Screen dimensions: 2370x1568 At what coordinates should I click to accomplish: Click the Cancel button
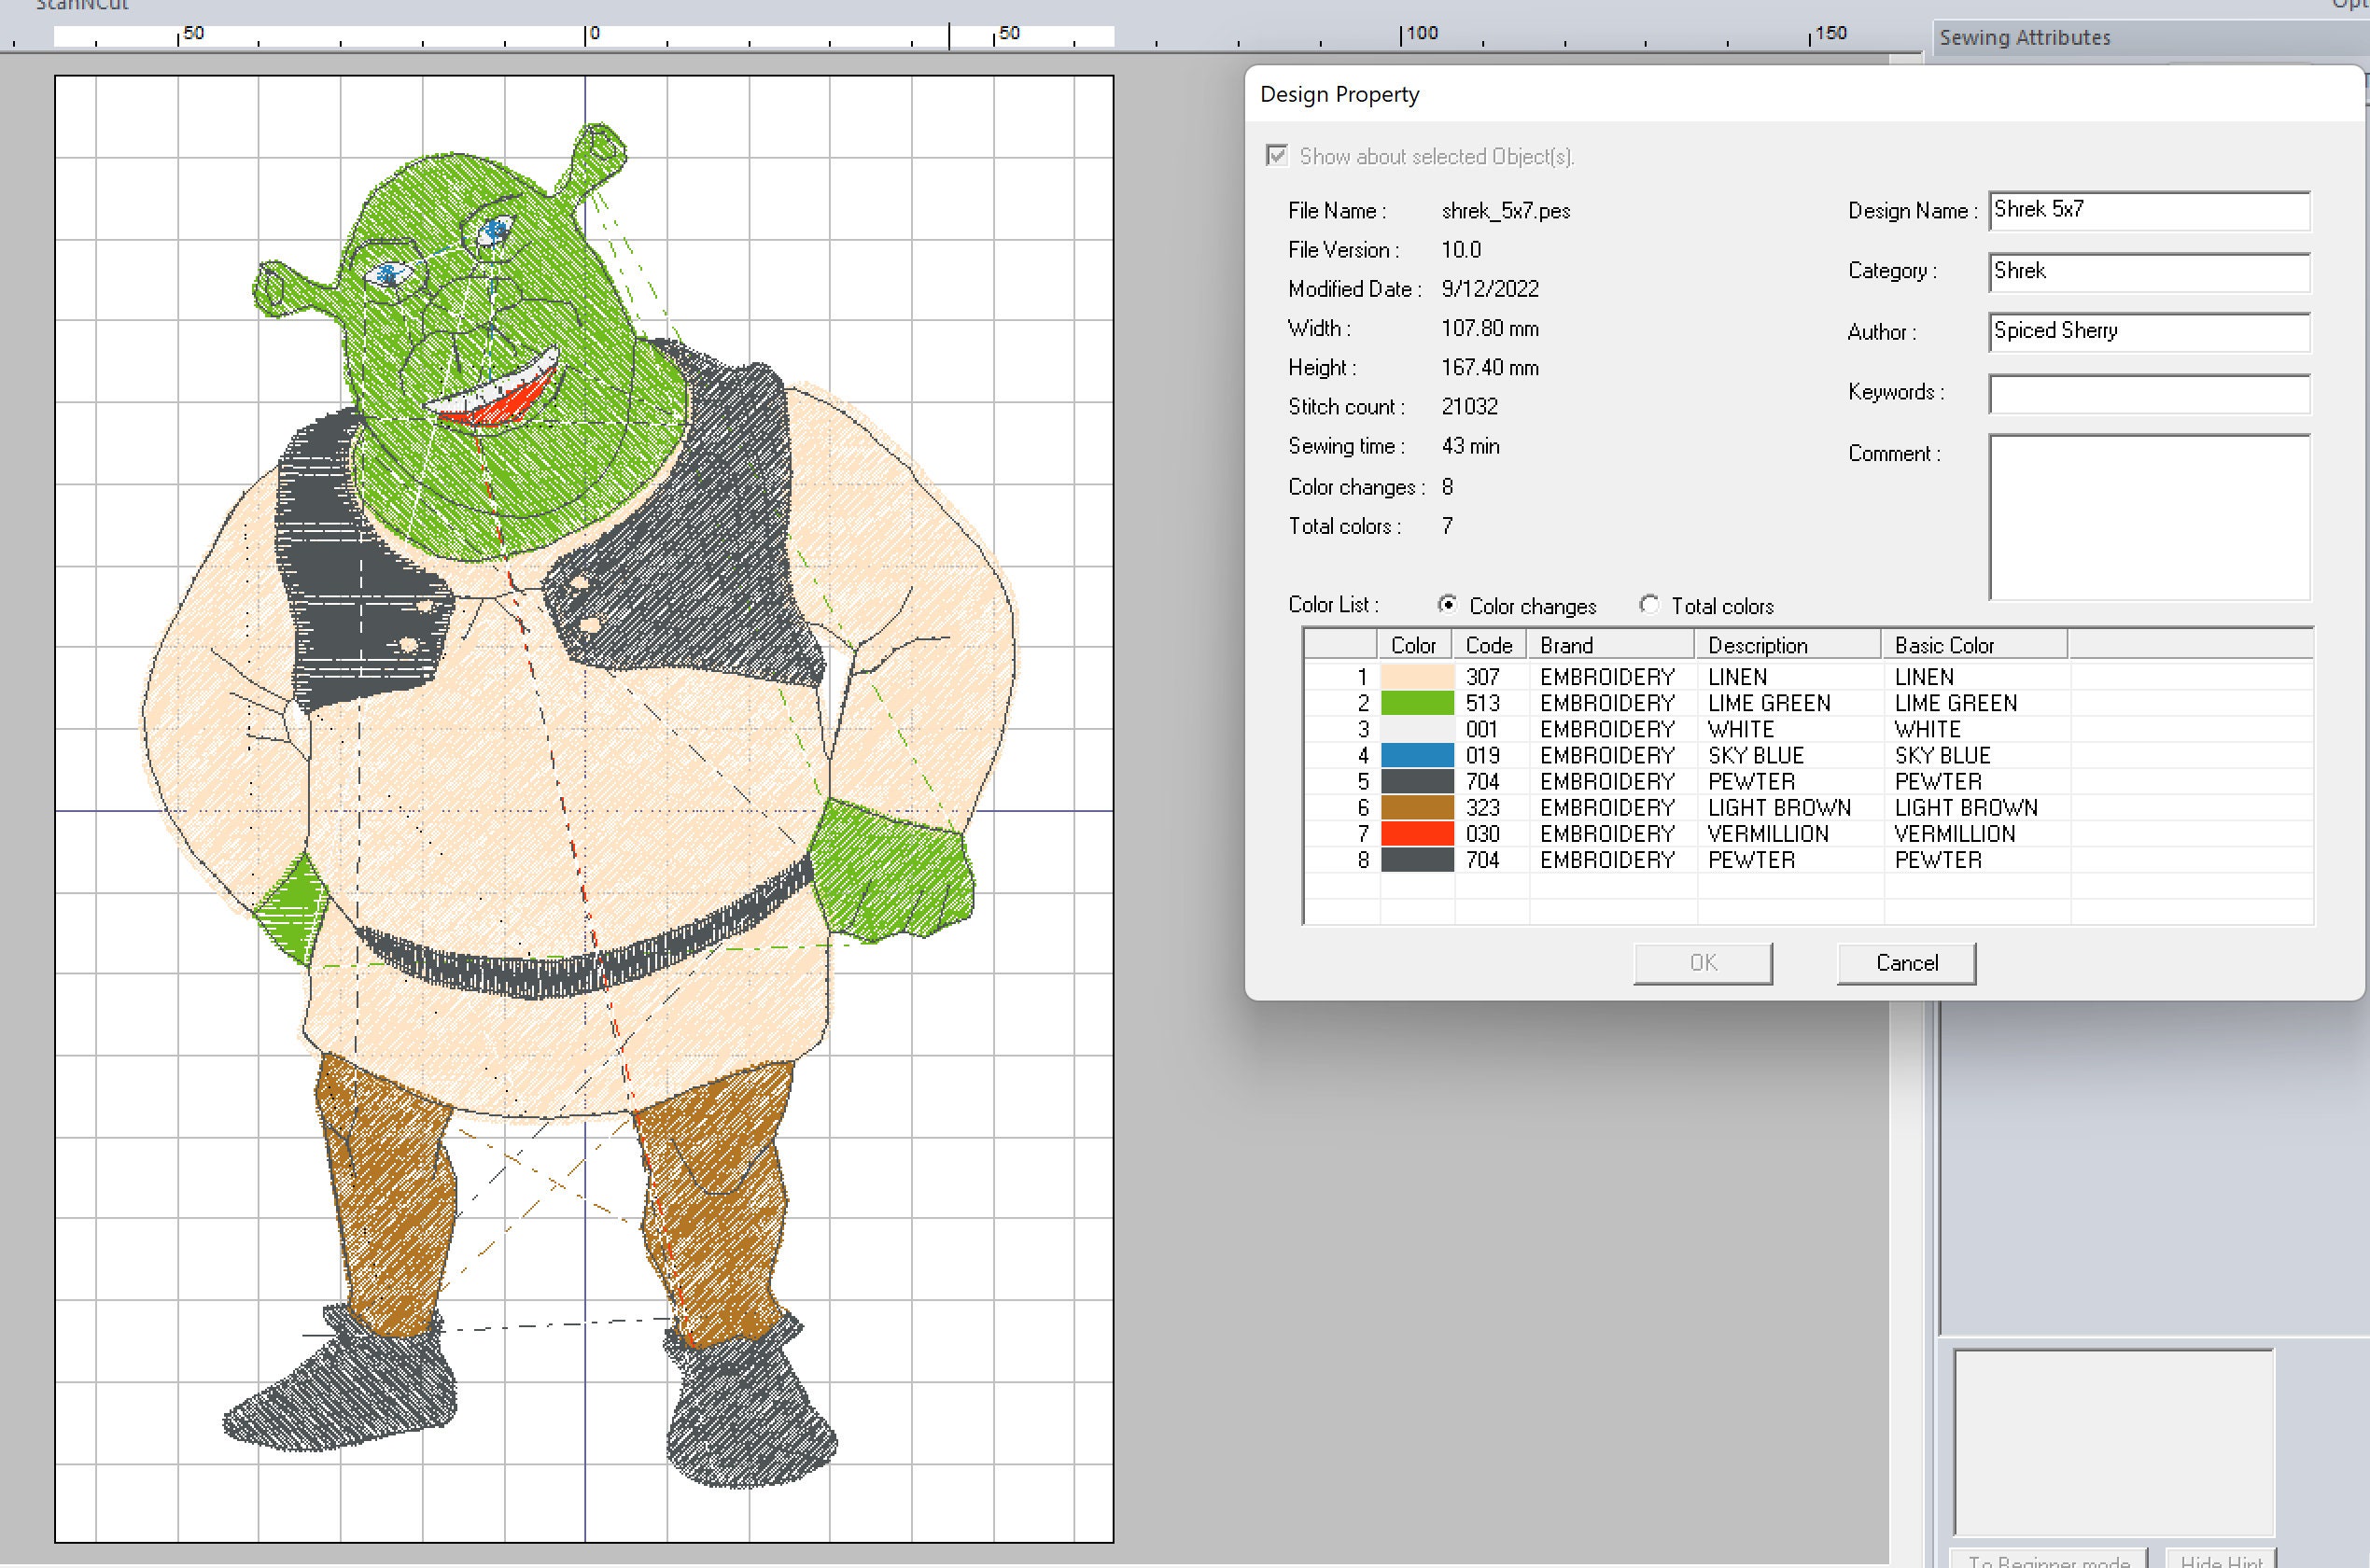1905,962
